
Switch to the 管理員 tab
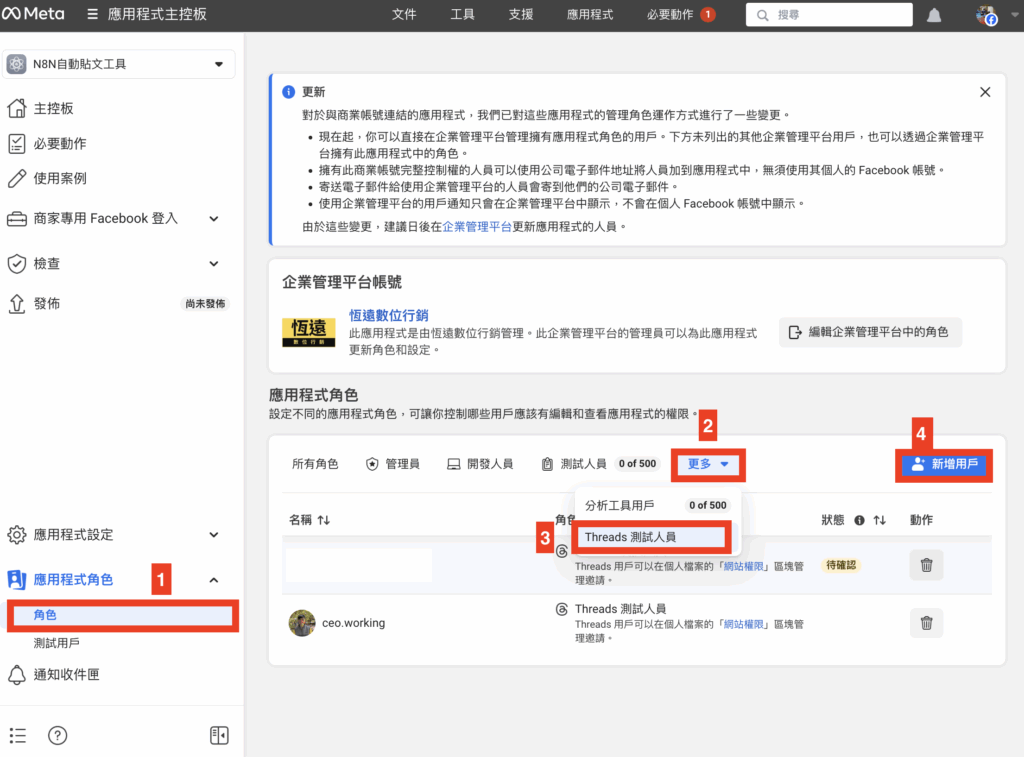pos(392,464)
